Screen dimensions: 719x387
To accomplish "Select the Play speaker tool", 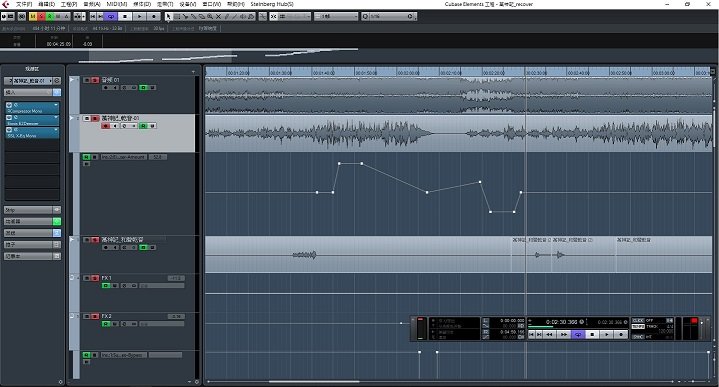I will [x=243, y=17].
